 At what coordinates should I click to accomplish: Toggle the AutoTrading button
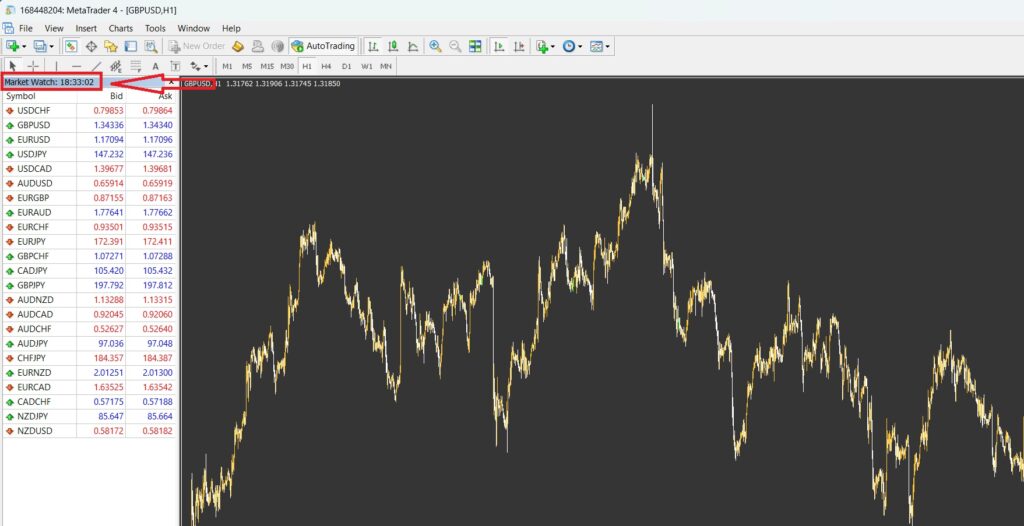[323, 46]
